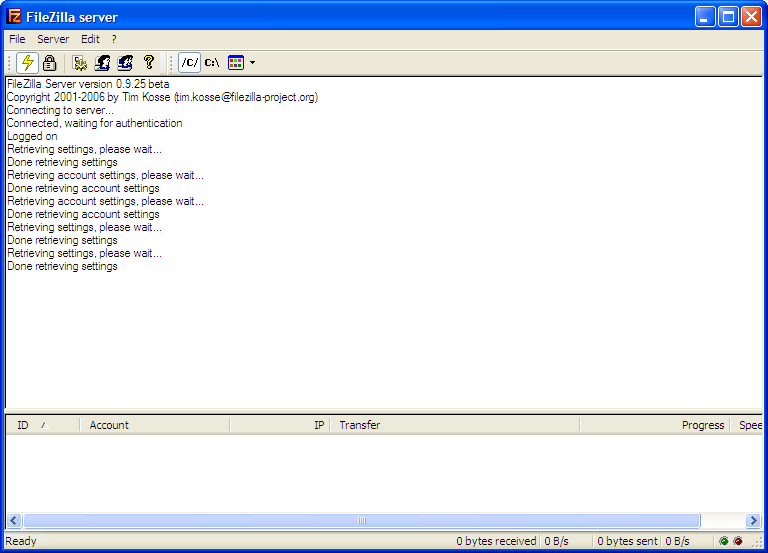Open the groups accounts icon
The image size is (768, 553).
pos(125,63)
